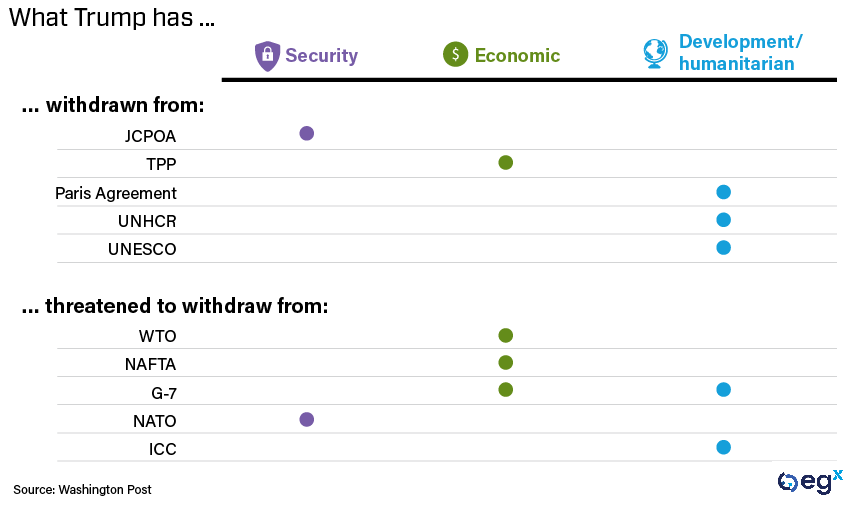This screenshot has width=853, height=505.
Task: Select the Security column header label
Action: (321, 56)
